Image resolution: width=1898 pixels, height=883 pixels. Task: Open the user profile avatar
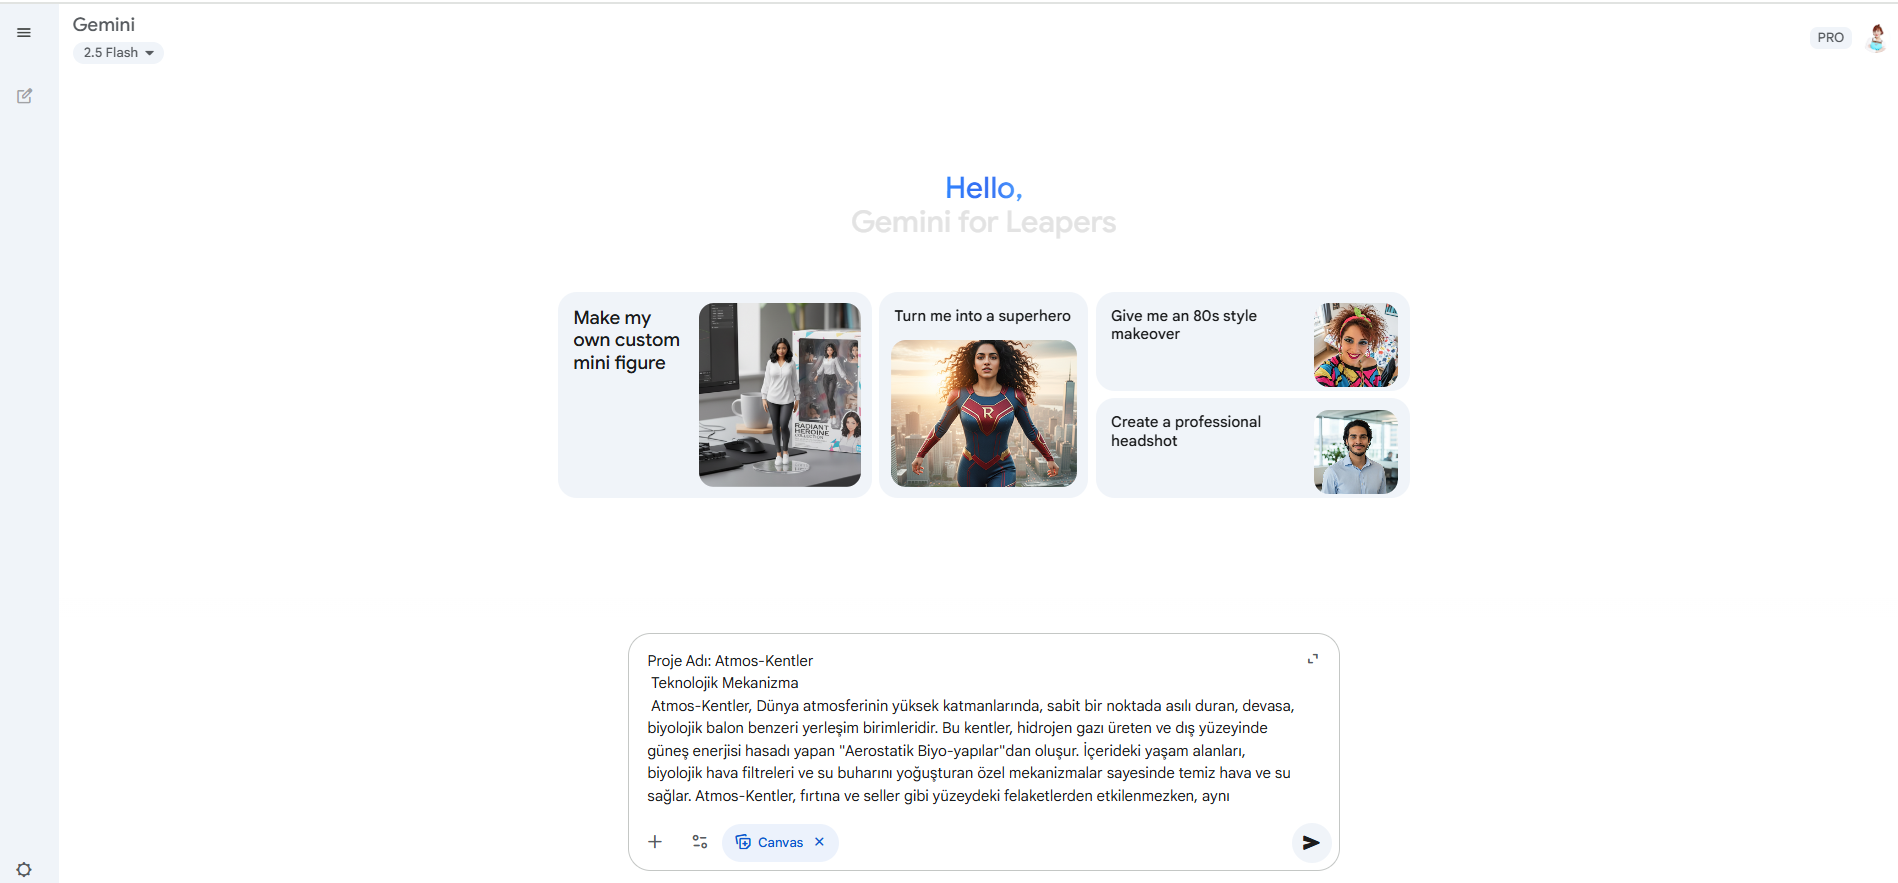coord(1876,38)
